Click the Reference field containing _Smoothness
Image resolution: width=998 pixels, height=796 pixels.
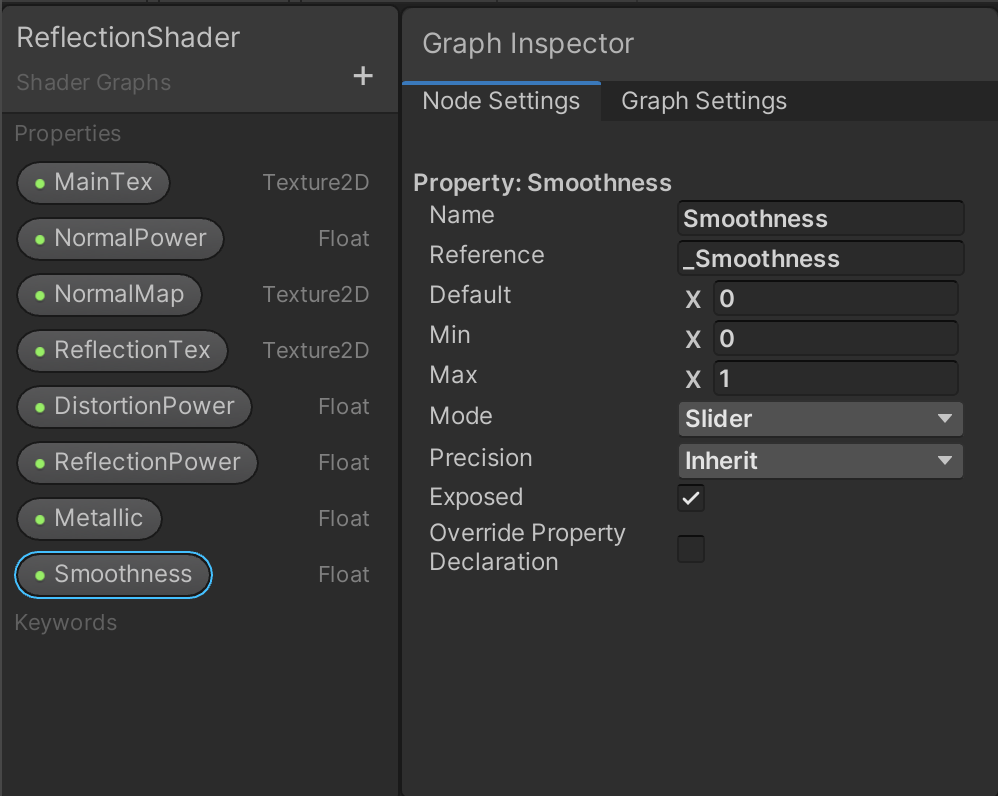pos(820,259)
